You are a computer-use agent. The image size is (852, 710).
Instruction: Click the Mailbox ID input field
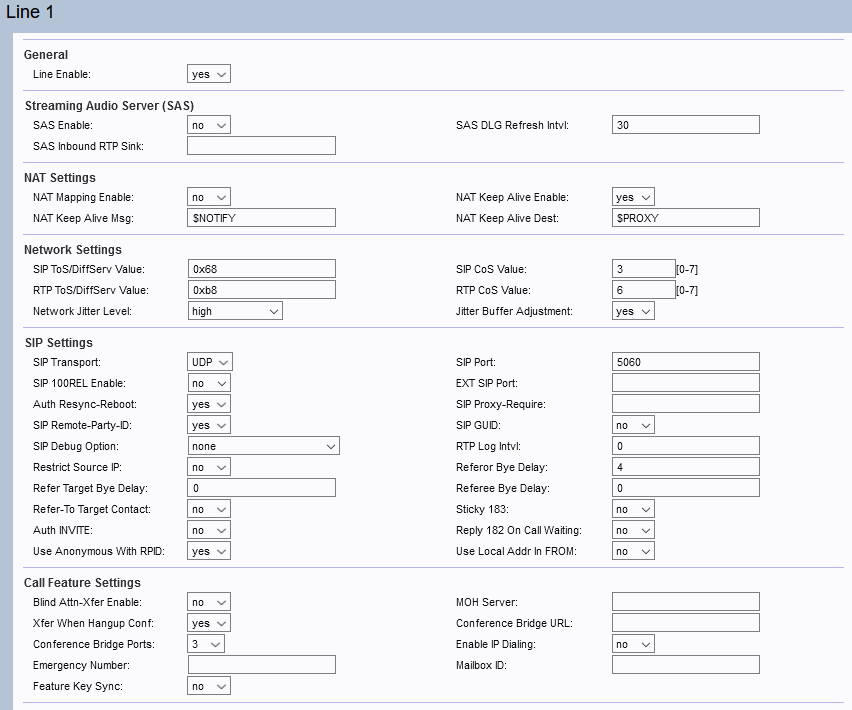point(685,665)
